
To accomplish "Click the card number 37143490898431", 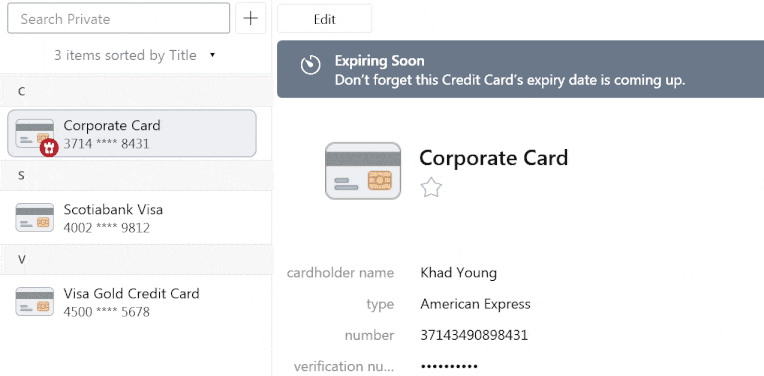I will pos(474,335).
